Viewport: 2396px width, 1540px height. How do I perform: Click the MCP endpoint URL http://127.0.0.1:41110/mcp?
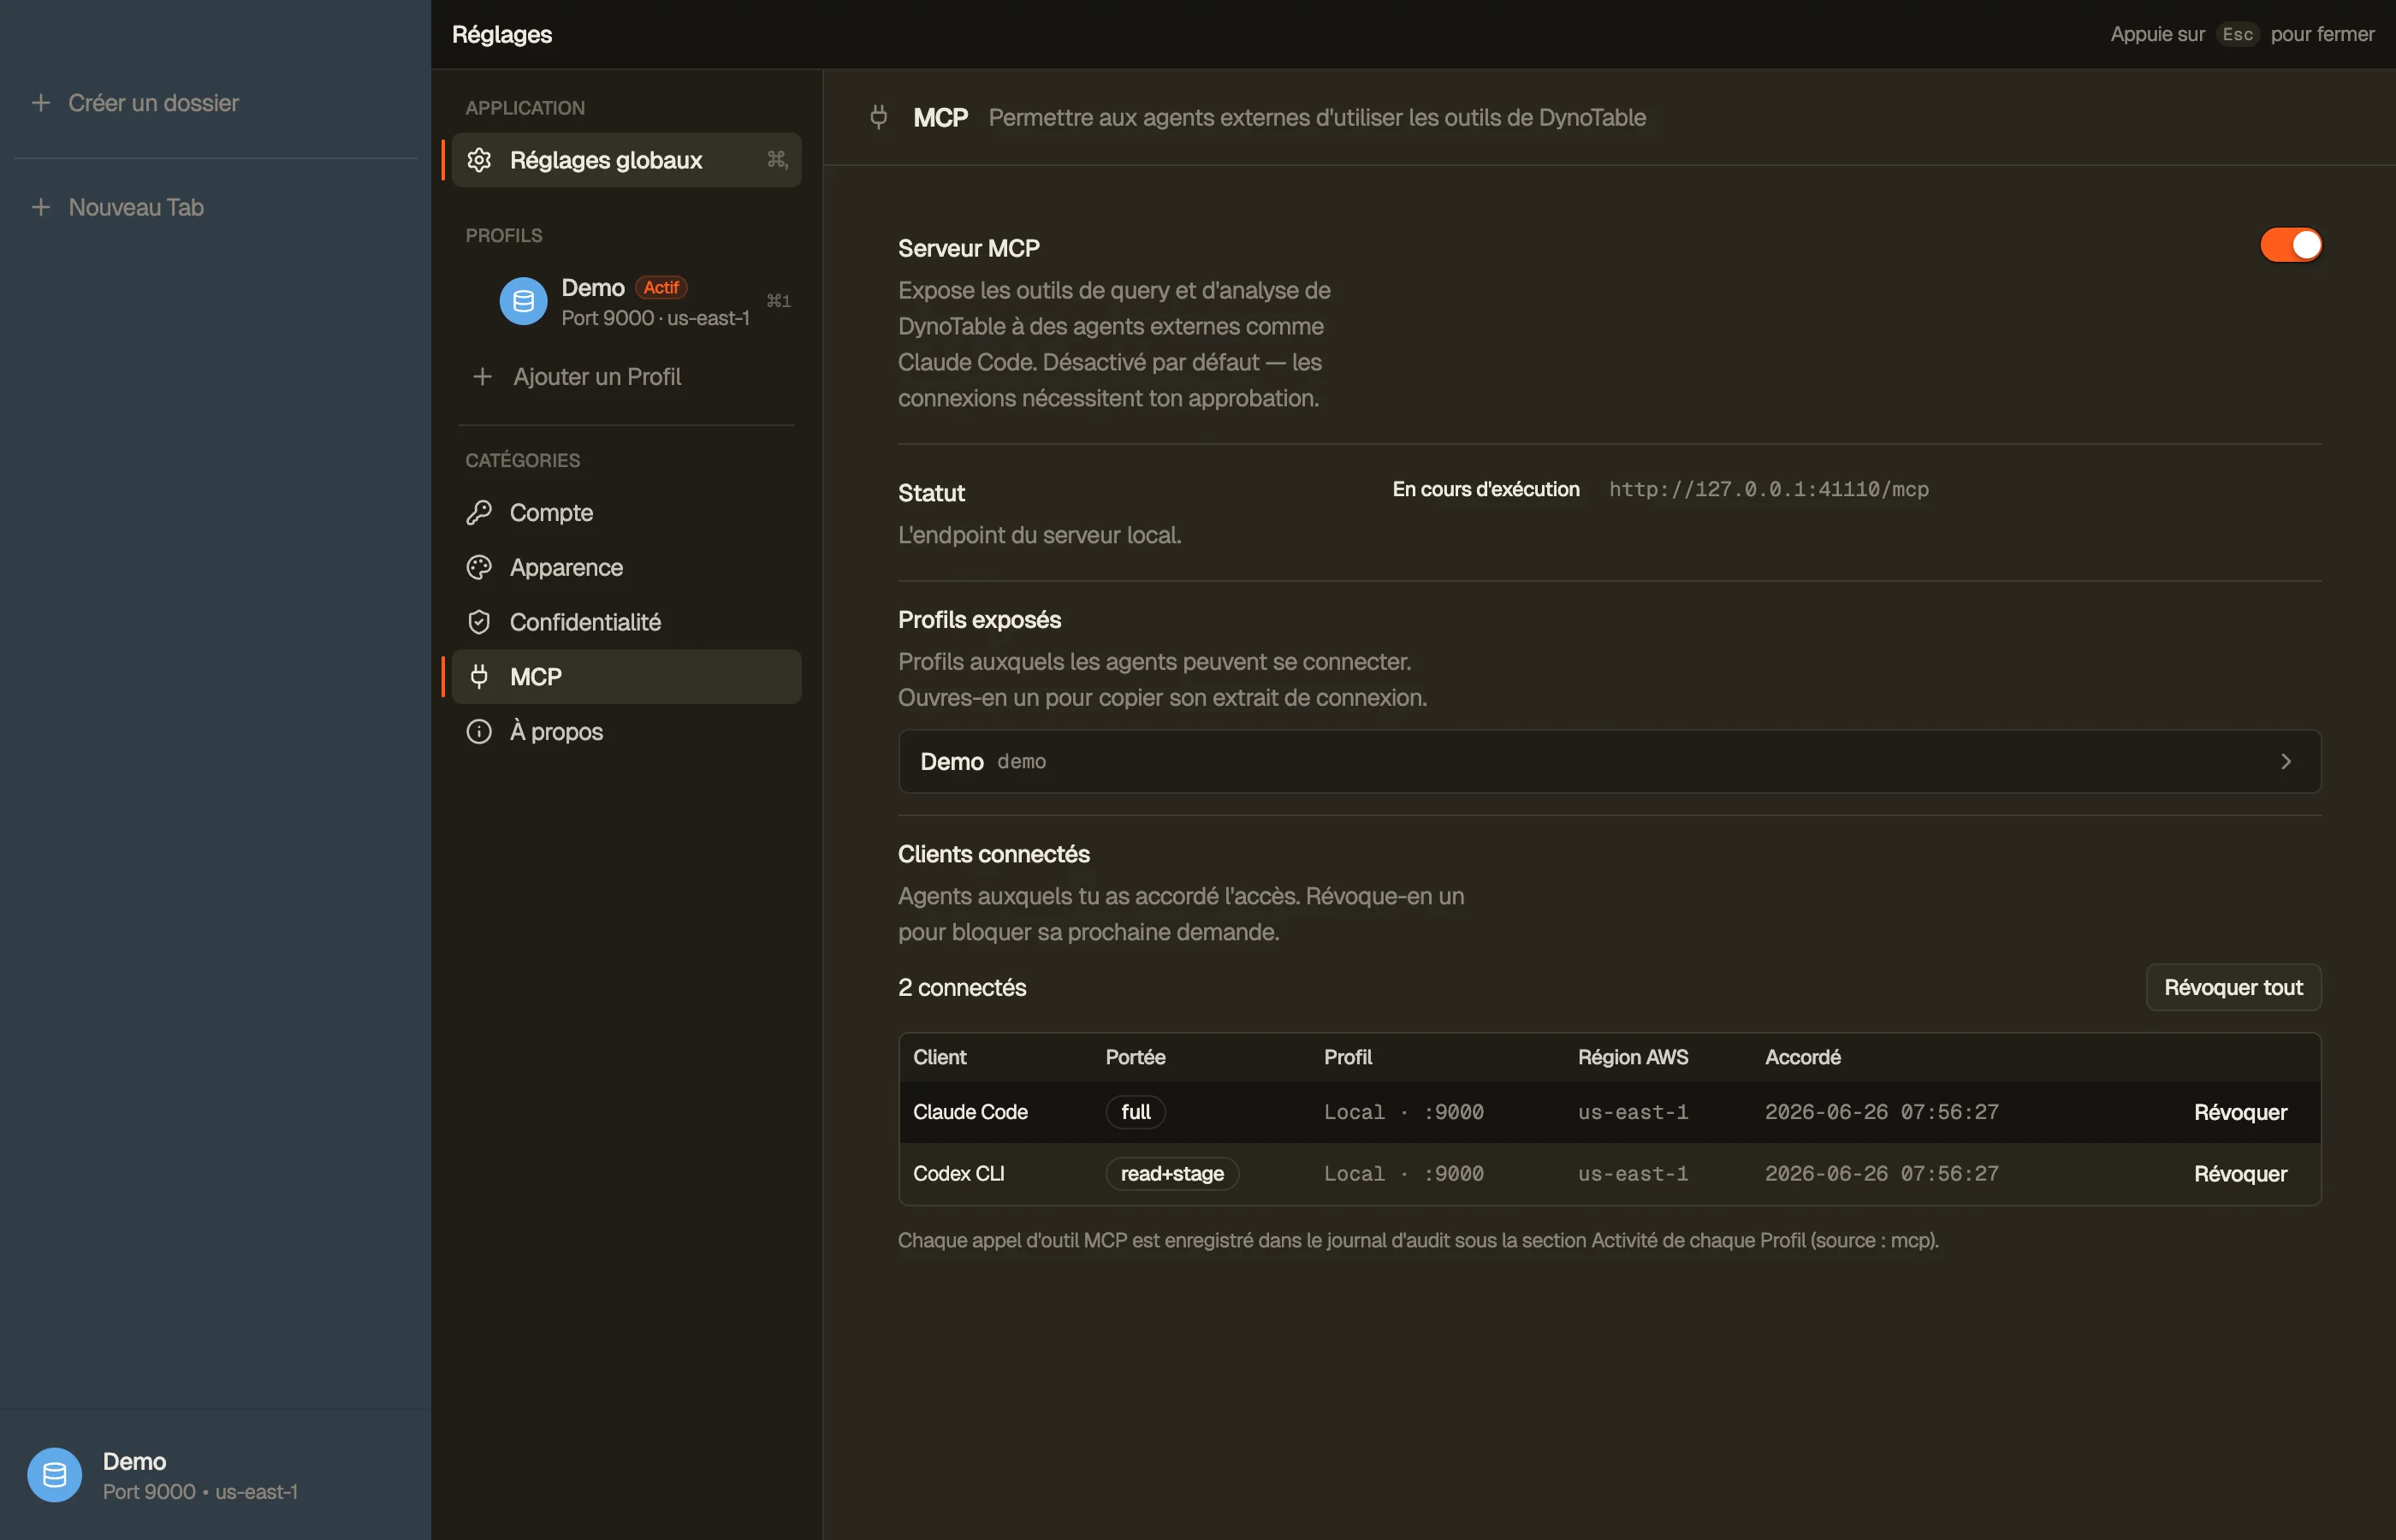point(1768,490)
